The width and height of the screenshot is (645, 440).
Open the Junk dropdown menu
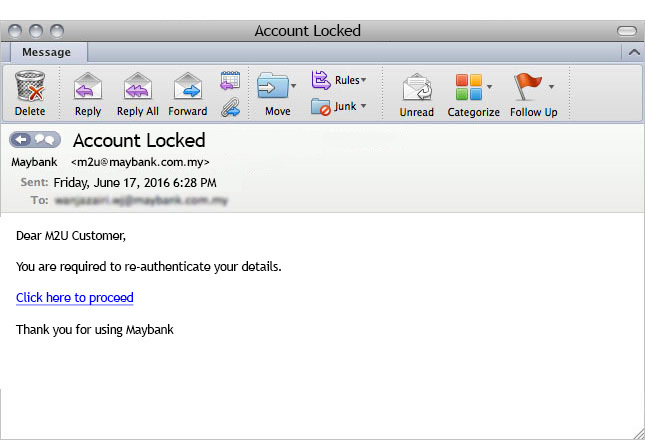click(x=339, y=107)
